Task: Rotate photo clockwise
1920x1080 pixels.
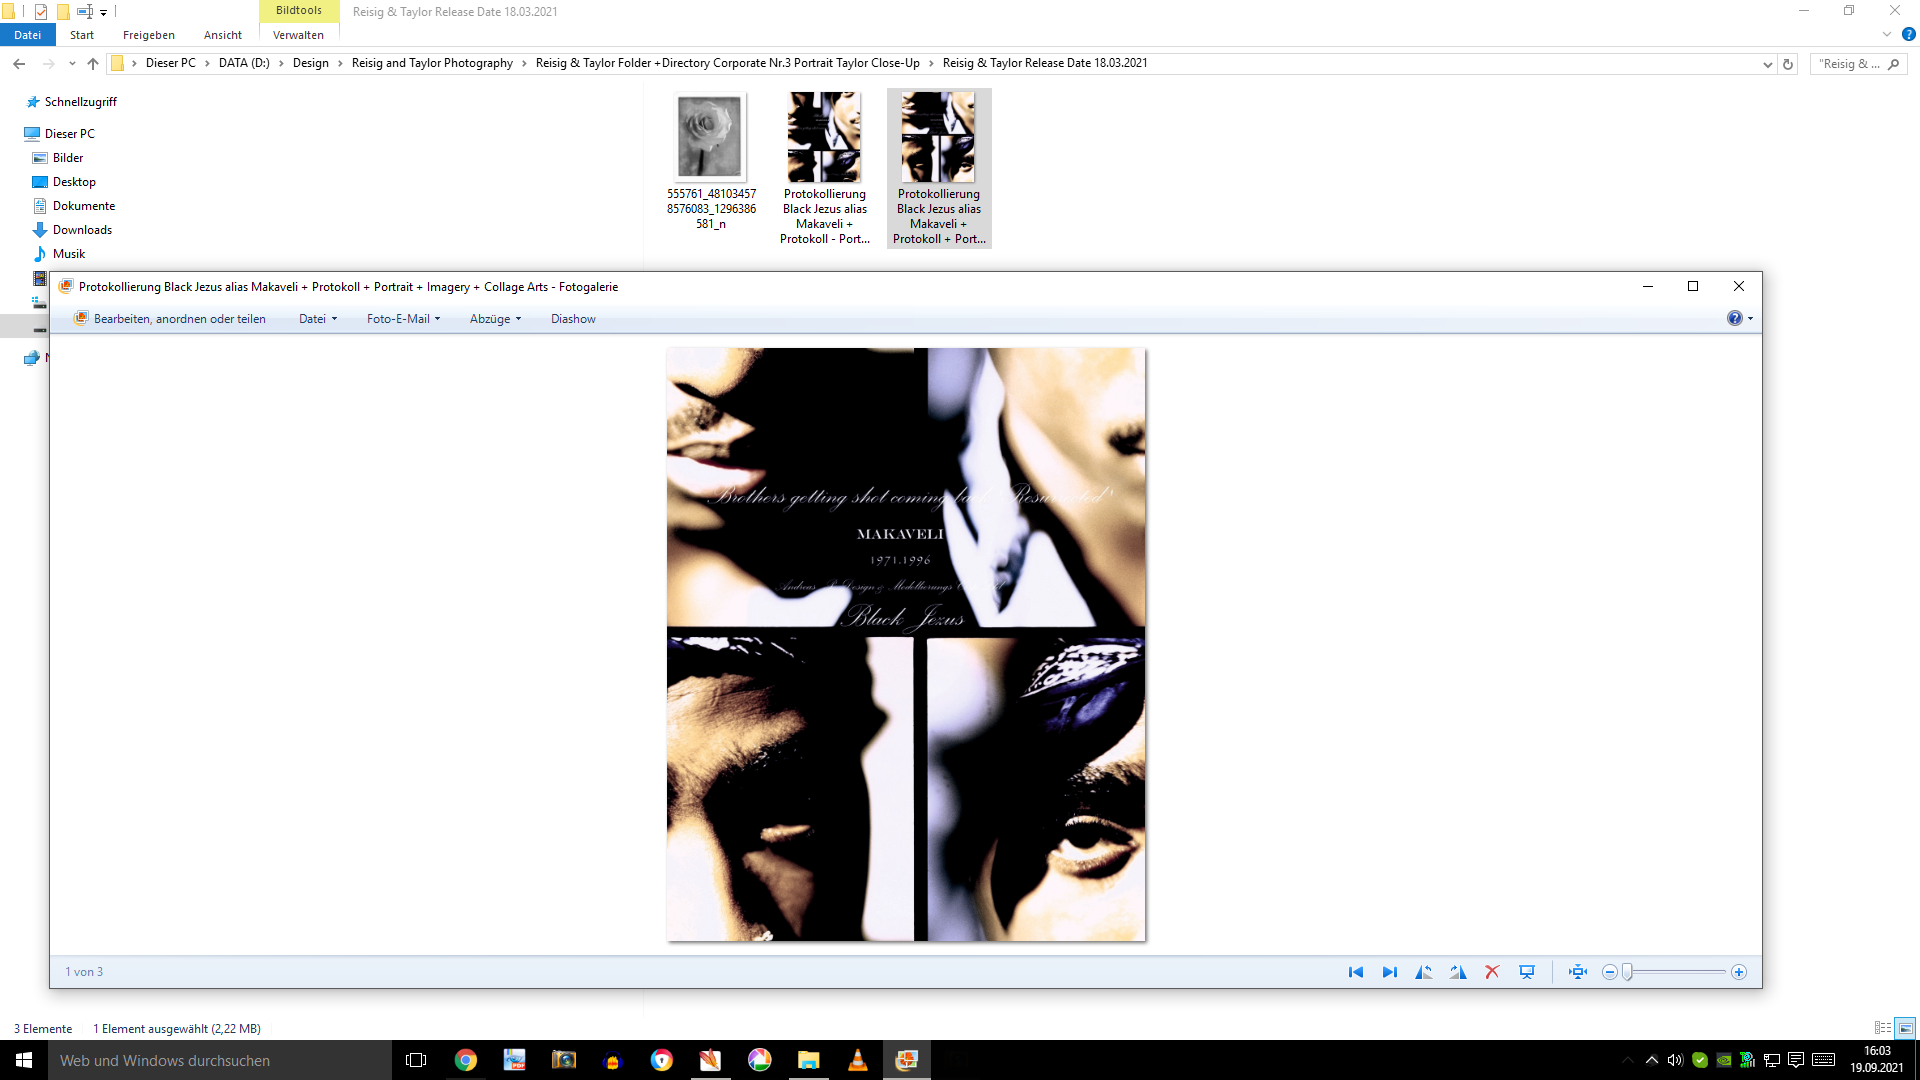Action: 1458,972
